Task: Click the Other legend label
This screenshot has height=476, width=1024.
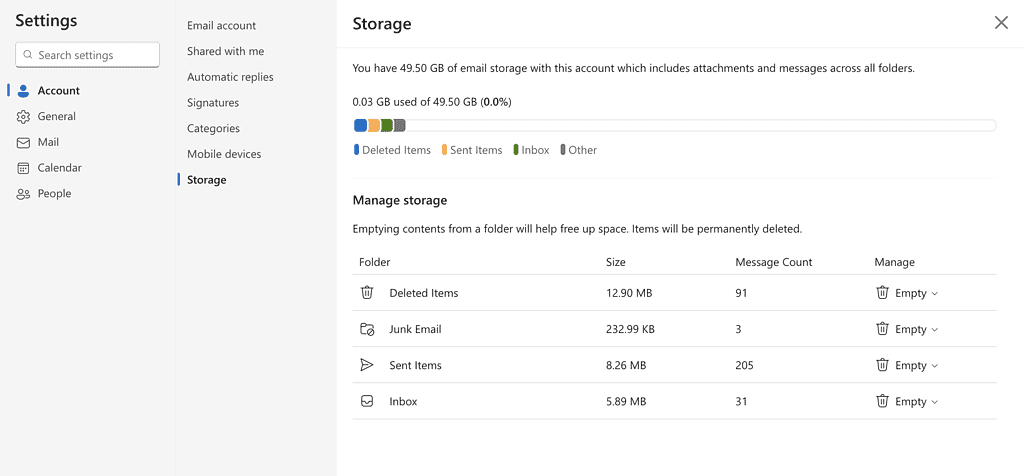Action: [x=583, y=150]
